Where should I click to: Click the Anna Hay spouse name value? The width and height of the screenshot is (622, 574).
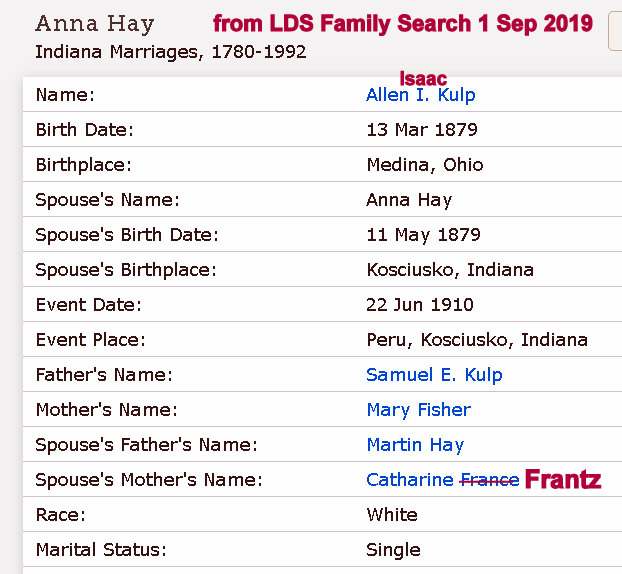[x=409, y=200]
